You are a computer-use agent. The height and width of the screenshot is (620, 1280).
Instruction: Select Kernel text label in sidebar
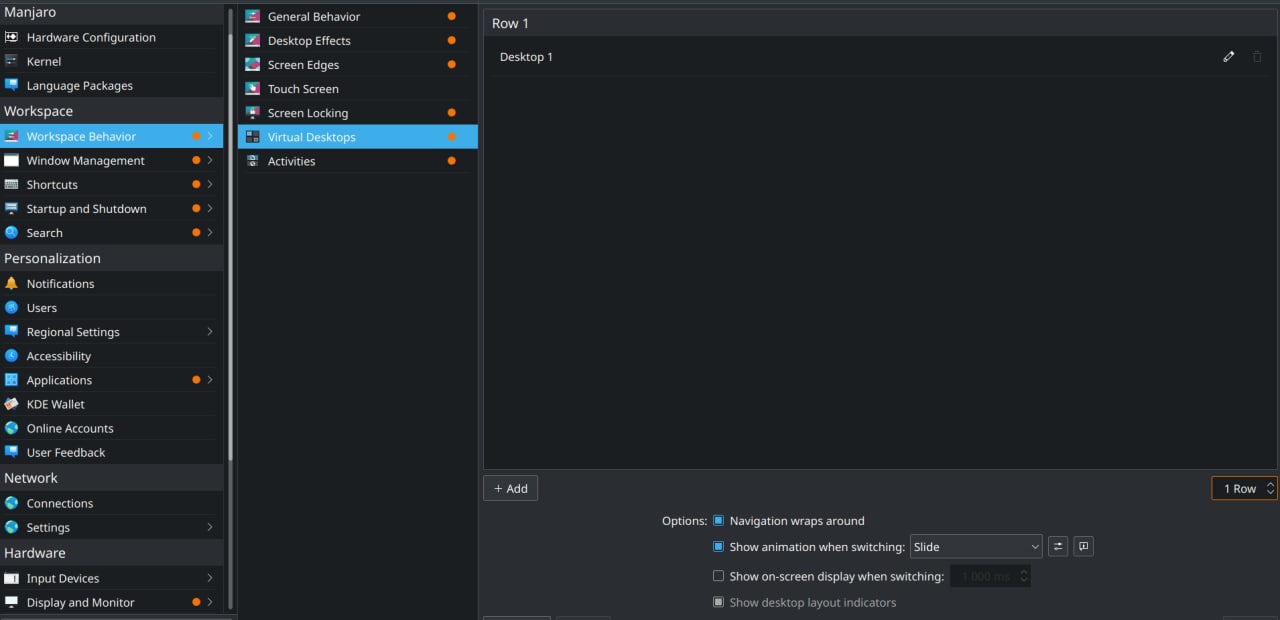click(x=44, y=62)
